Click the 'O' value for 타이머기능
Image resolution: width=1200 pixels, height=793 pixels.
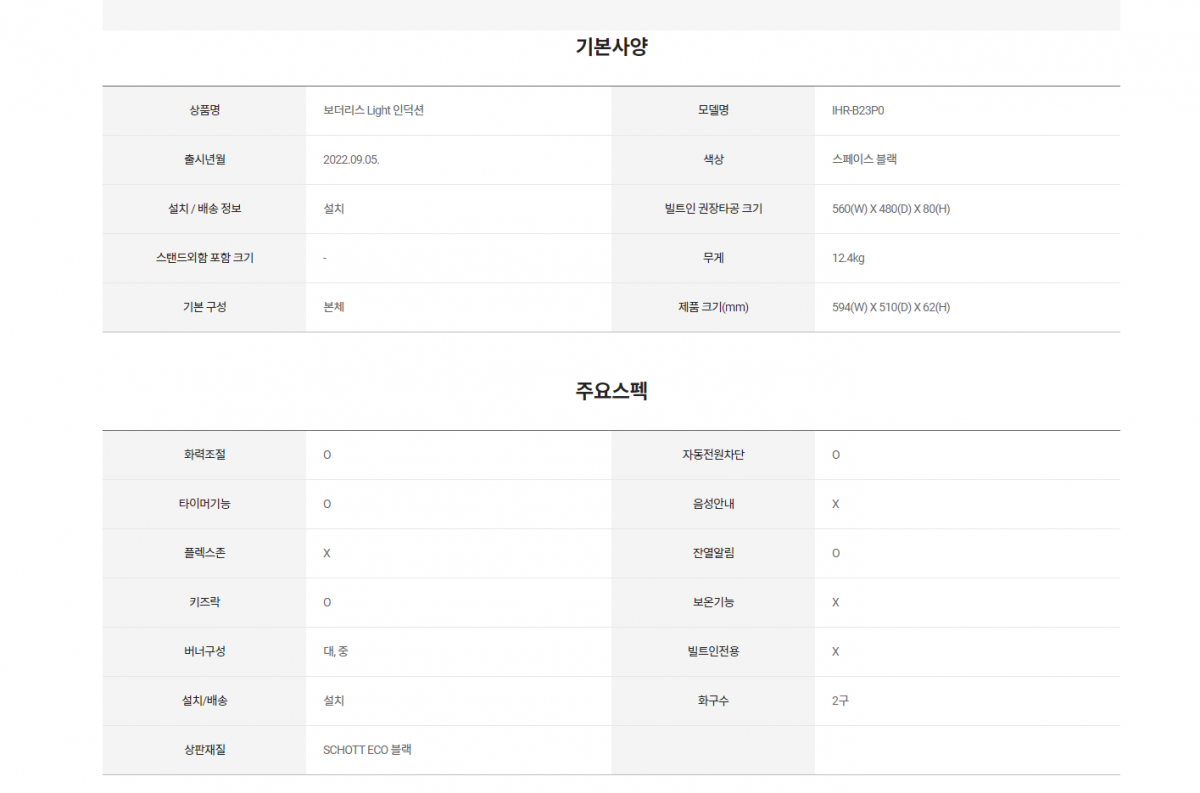click(327, 504)
